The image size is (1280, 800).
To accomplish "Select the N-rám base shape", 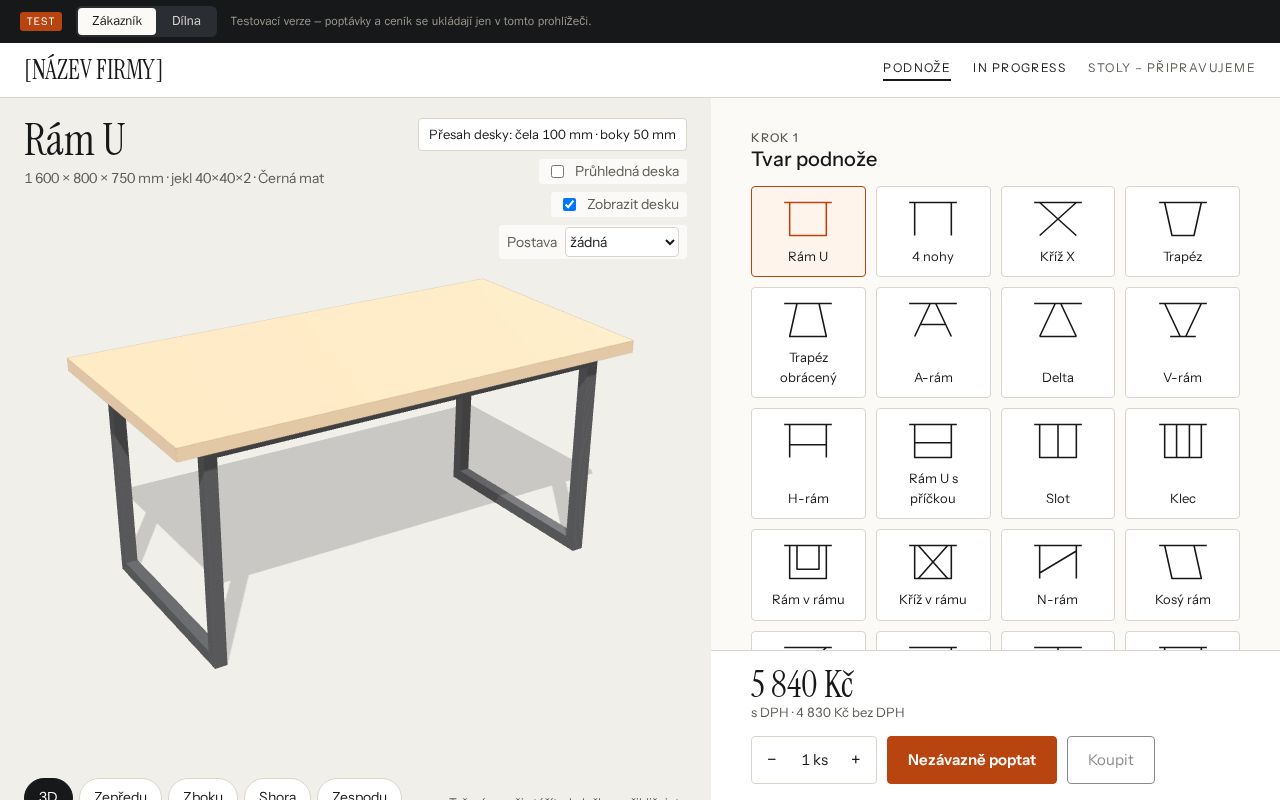I will point(1058,575).
